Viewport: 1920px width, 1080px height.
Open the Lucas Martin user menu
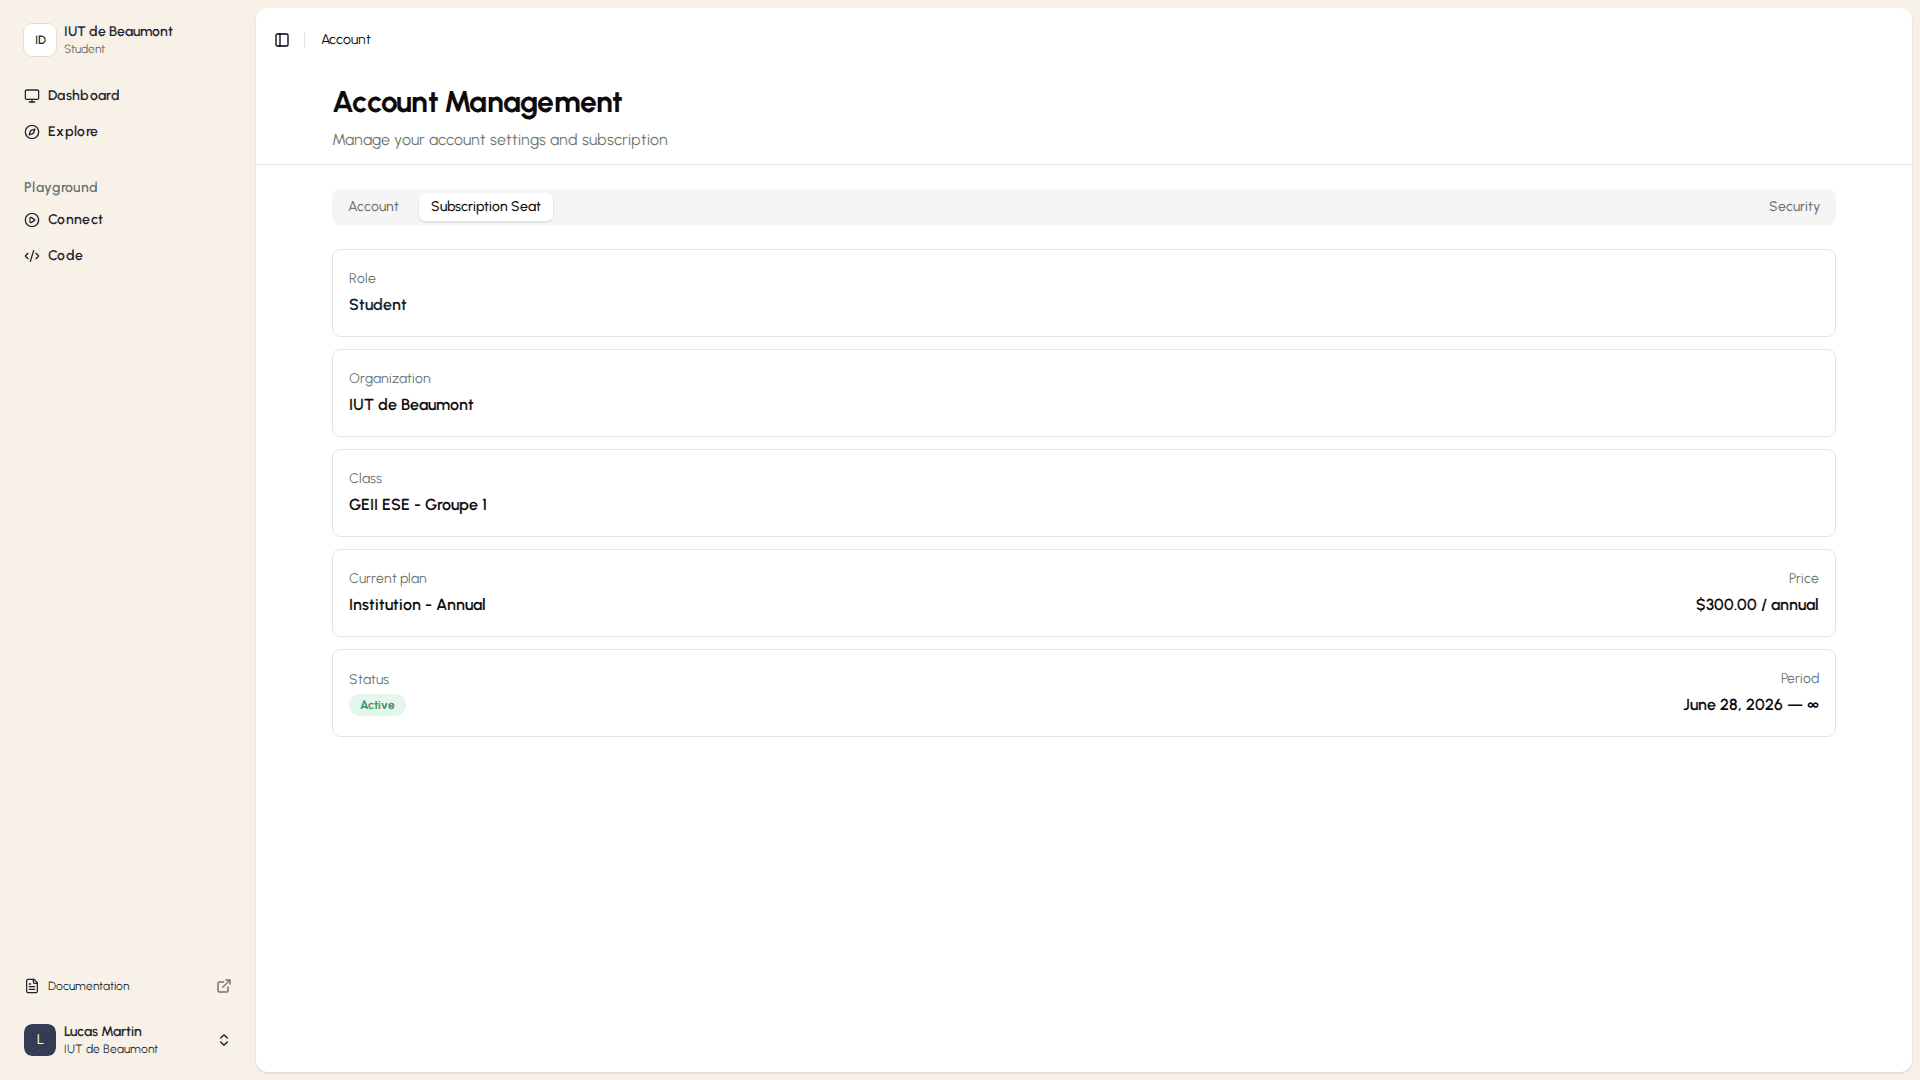(x=128, y=1040)
